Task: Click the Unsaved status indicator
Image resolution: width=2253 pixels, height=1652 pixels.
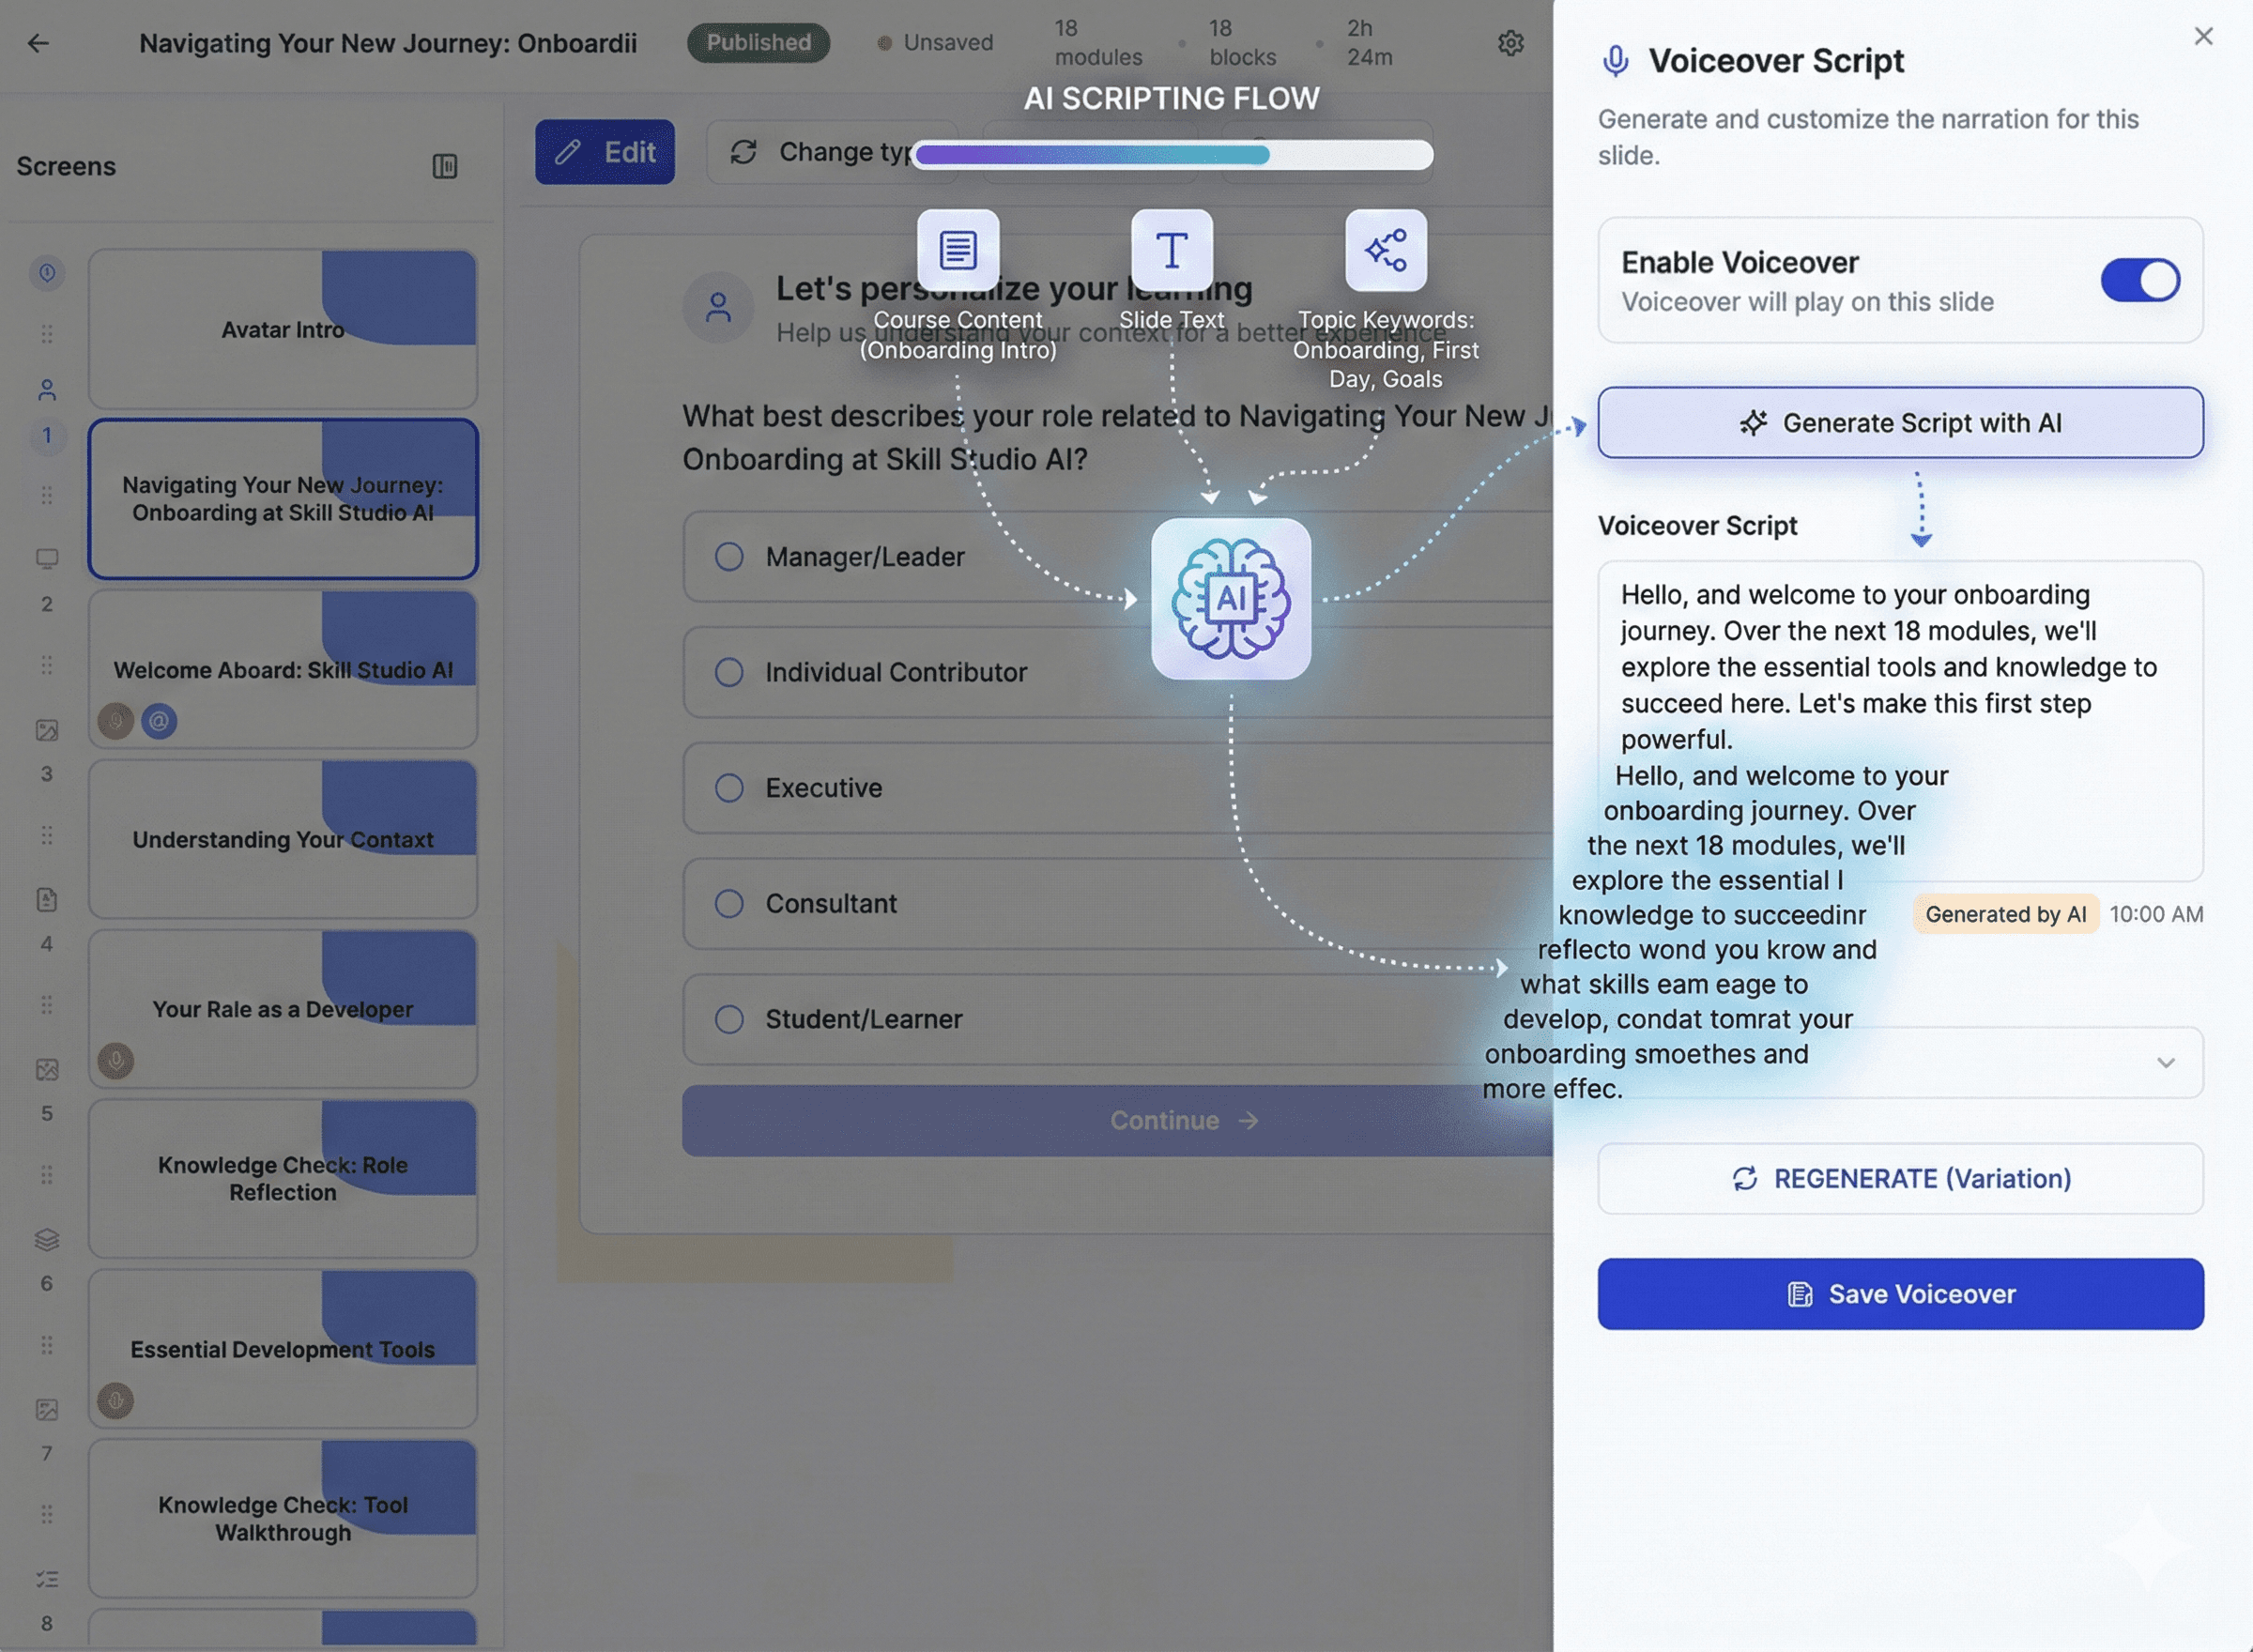Action: [935, 43]
